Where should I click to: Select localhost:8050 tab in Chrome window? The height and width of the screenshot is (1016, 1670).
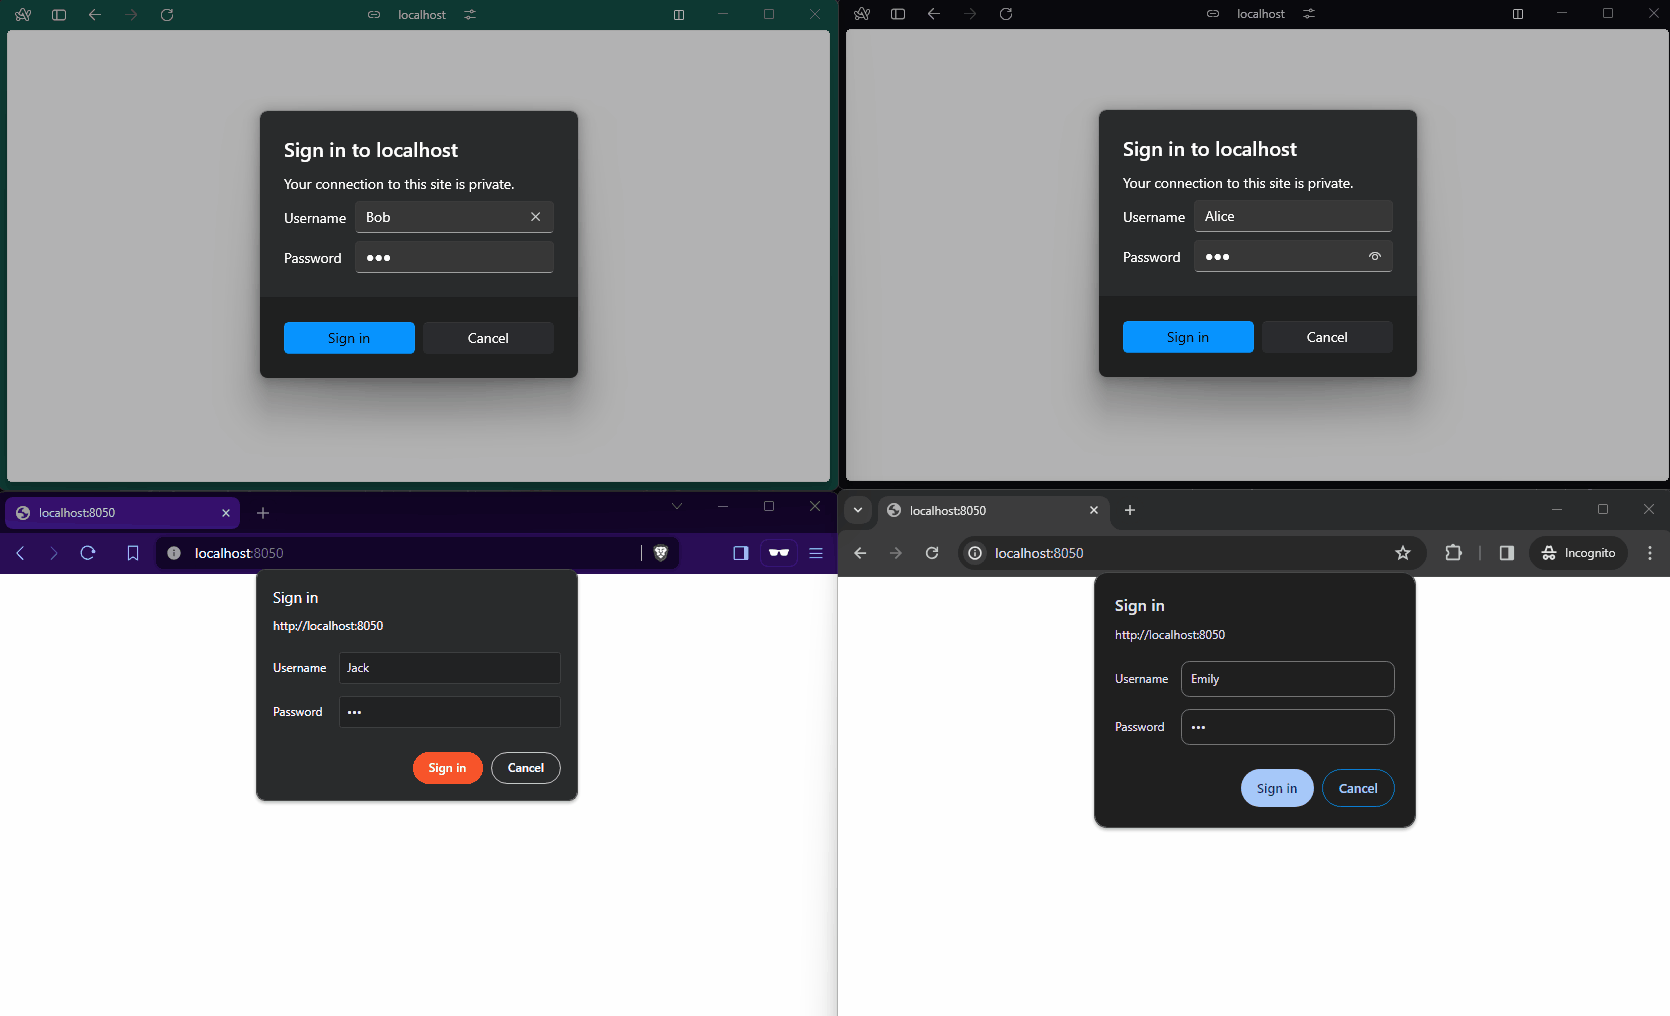[x=993, y=511]
